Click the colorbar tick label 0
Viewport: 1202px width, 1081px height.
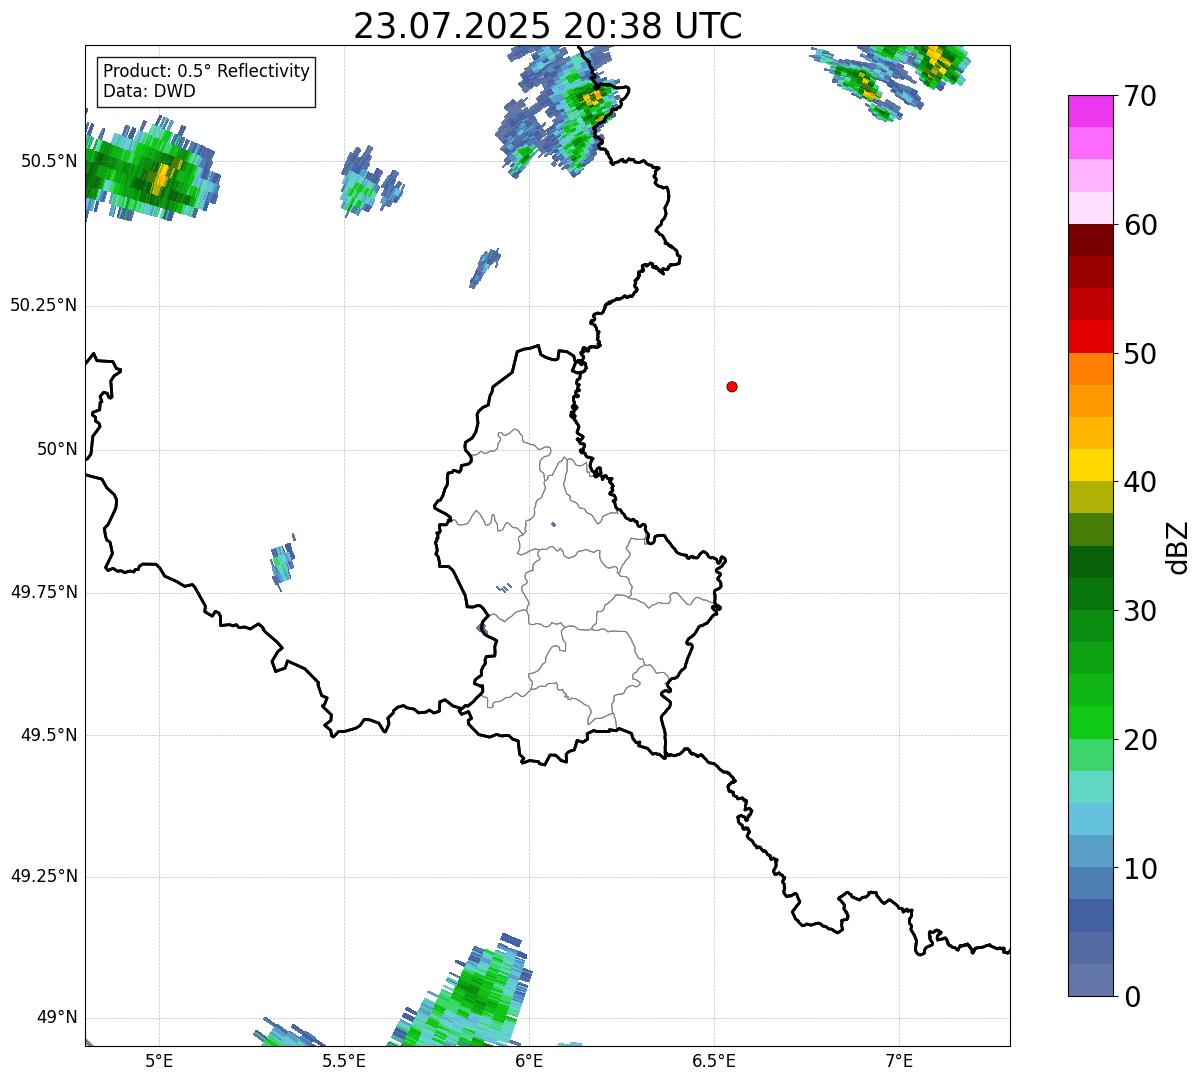tap(1132, 997)
